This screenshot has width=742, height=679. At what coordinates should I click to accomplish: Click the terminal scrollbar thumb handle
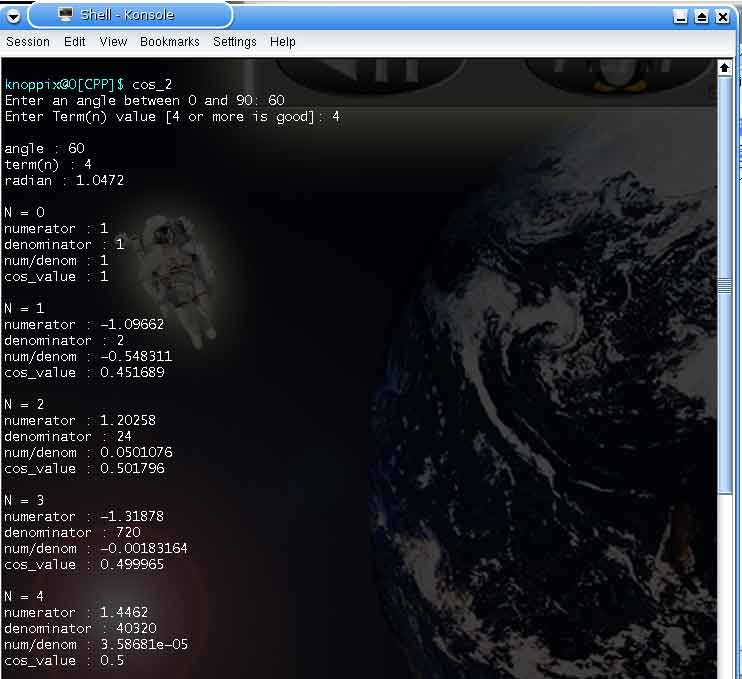click(x=724, y=285)
